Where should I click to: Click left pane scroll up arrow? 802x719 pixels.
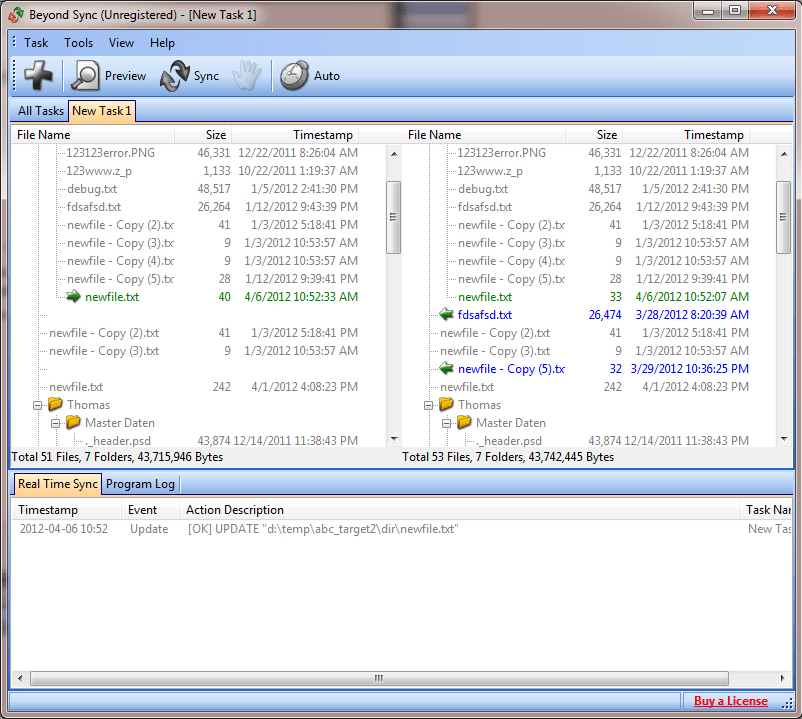coord(394,153)
